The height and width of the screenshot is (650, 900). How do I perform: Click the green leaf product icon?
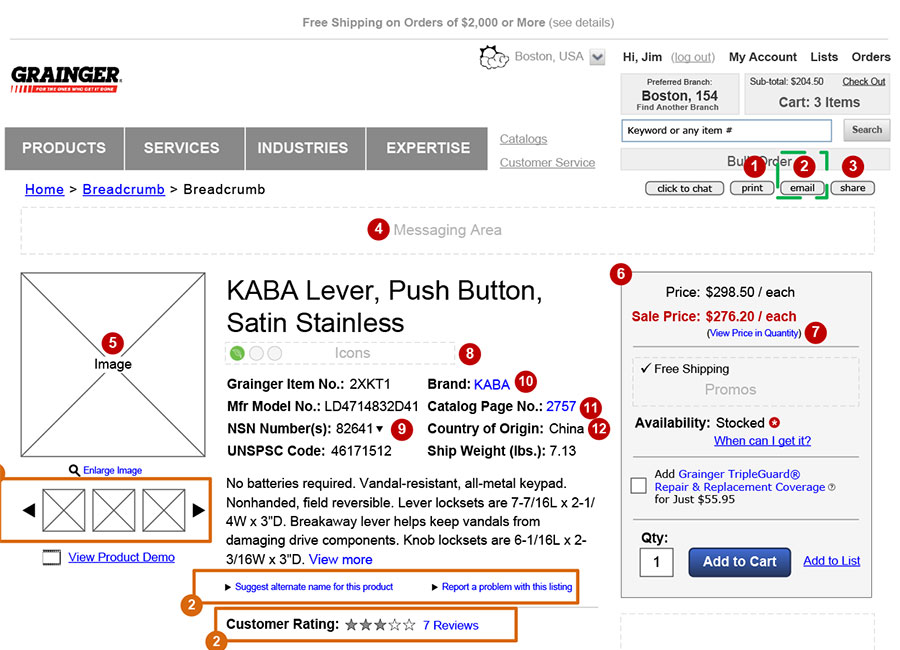tap(237, 353)
